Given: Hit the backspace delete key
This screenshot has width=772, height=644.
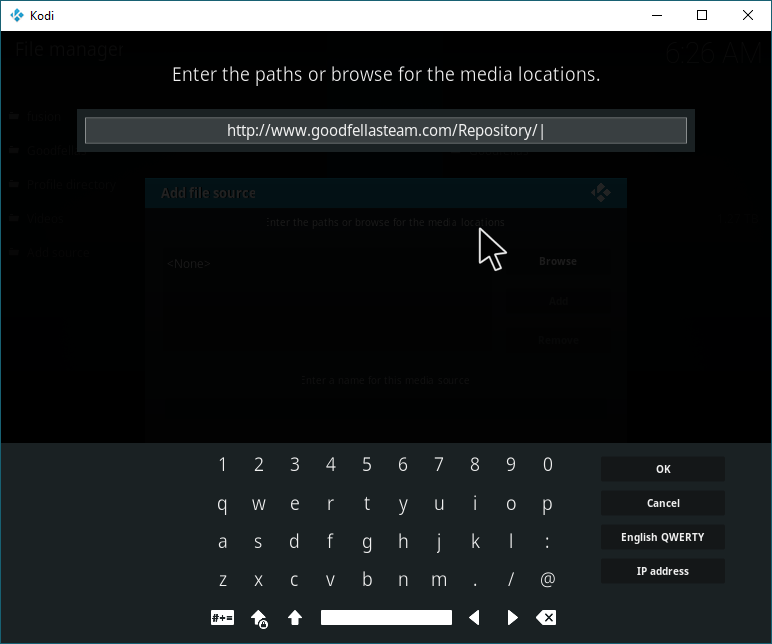Looking at the screenshot, I should pos(547,617).
